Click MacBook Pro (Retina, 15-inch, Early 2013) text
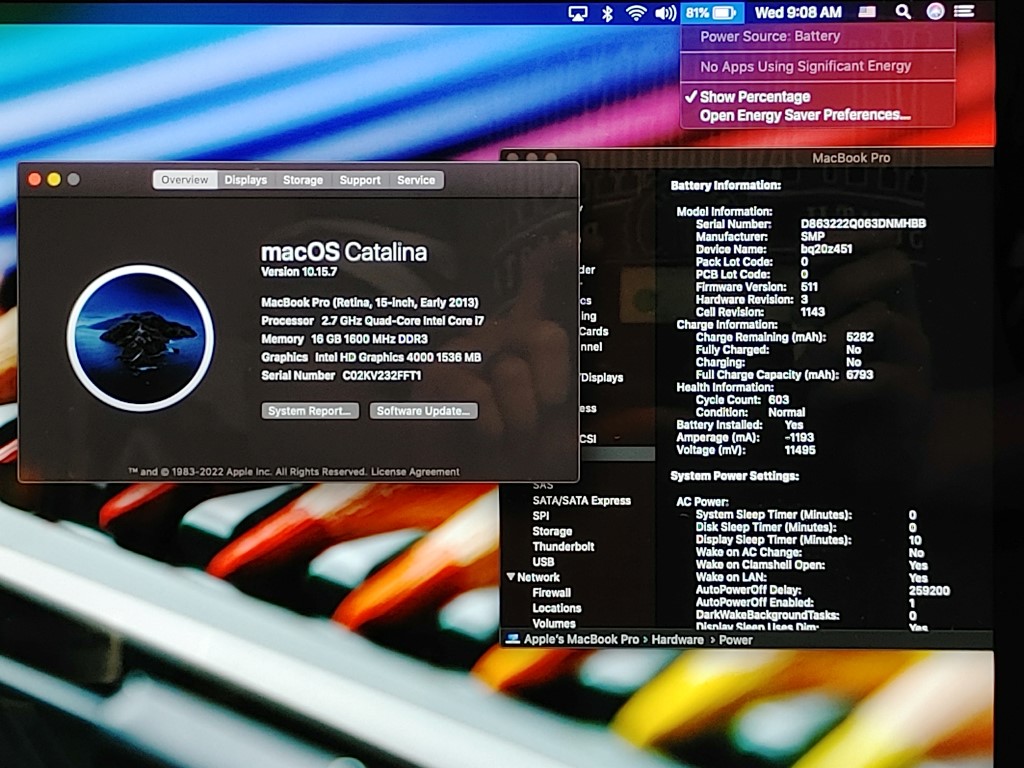 [x=370, y=302]
